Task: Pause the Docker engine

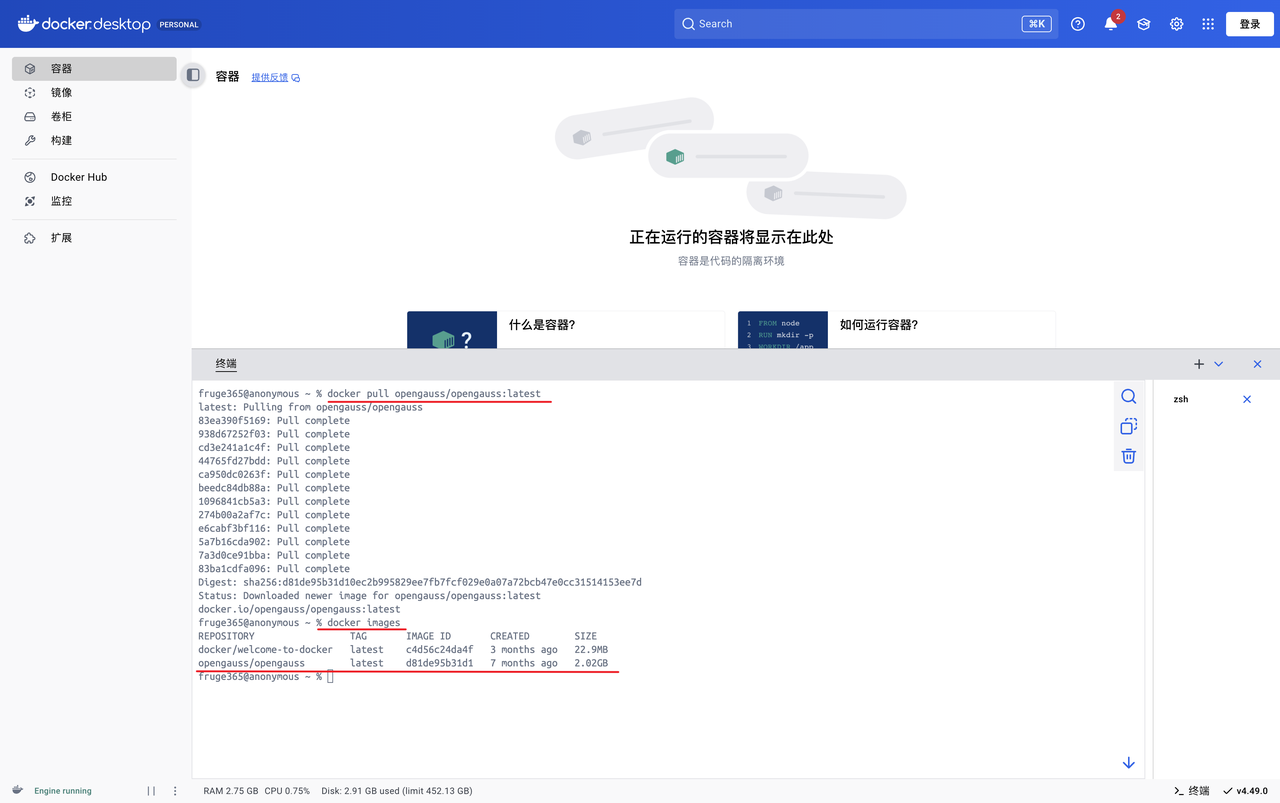Action: [151, 790]
